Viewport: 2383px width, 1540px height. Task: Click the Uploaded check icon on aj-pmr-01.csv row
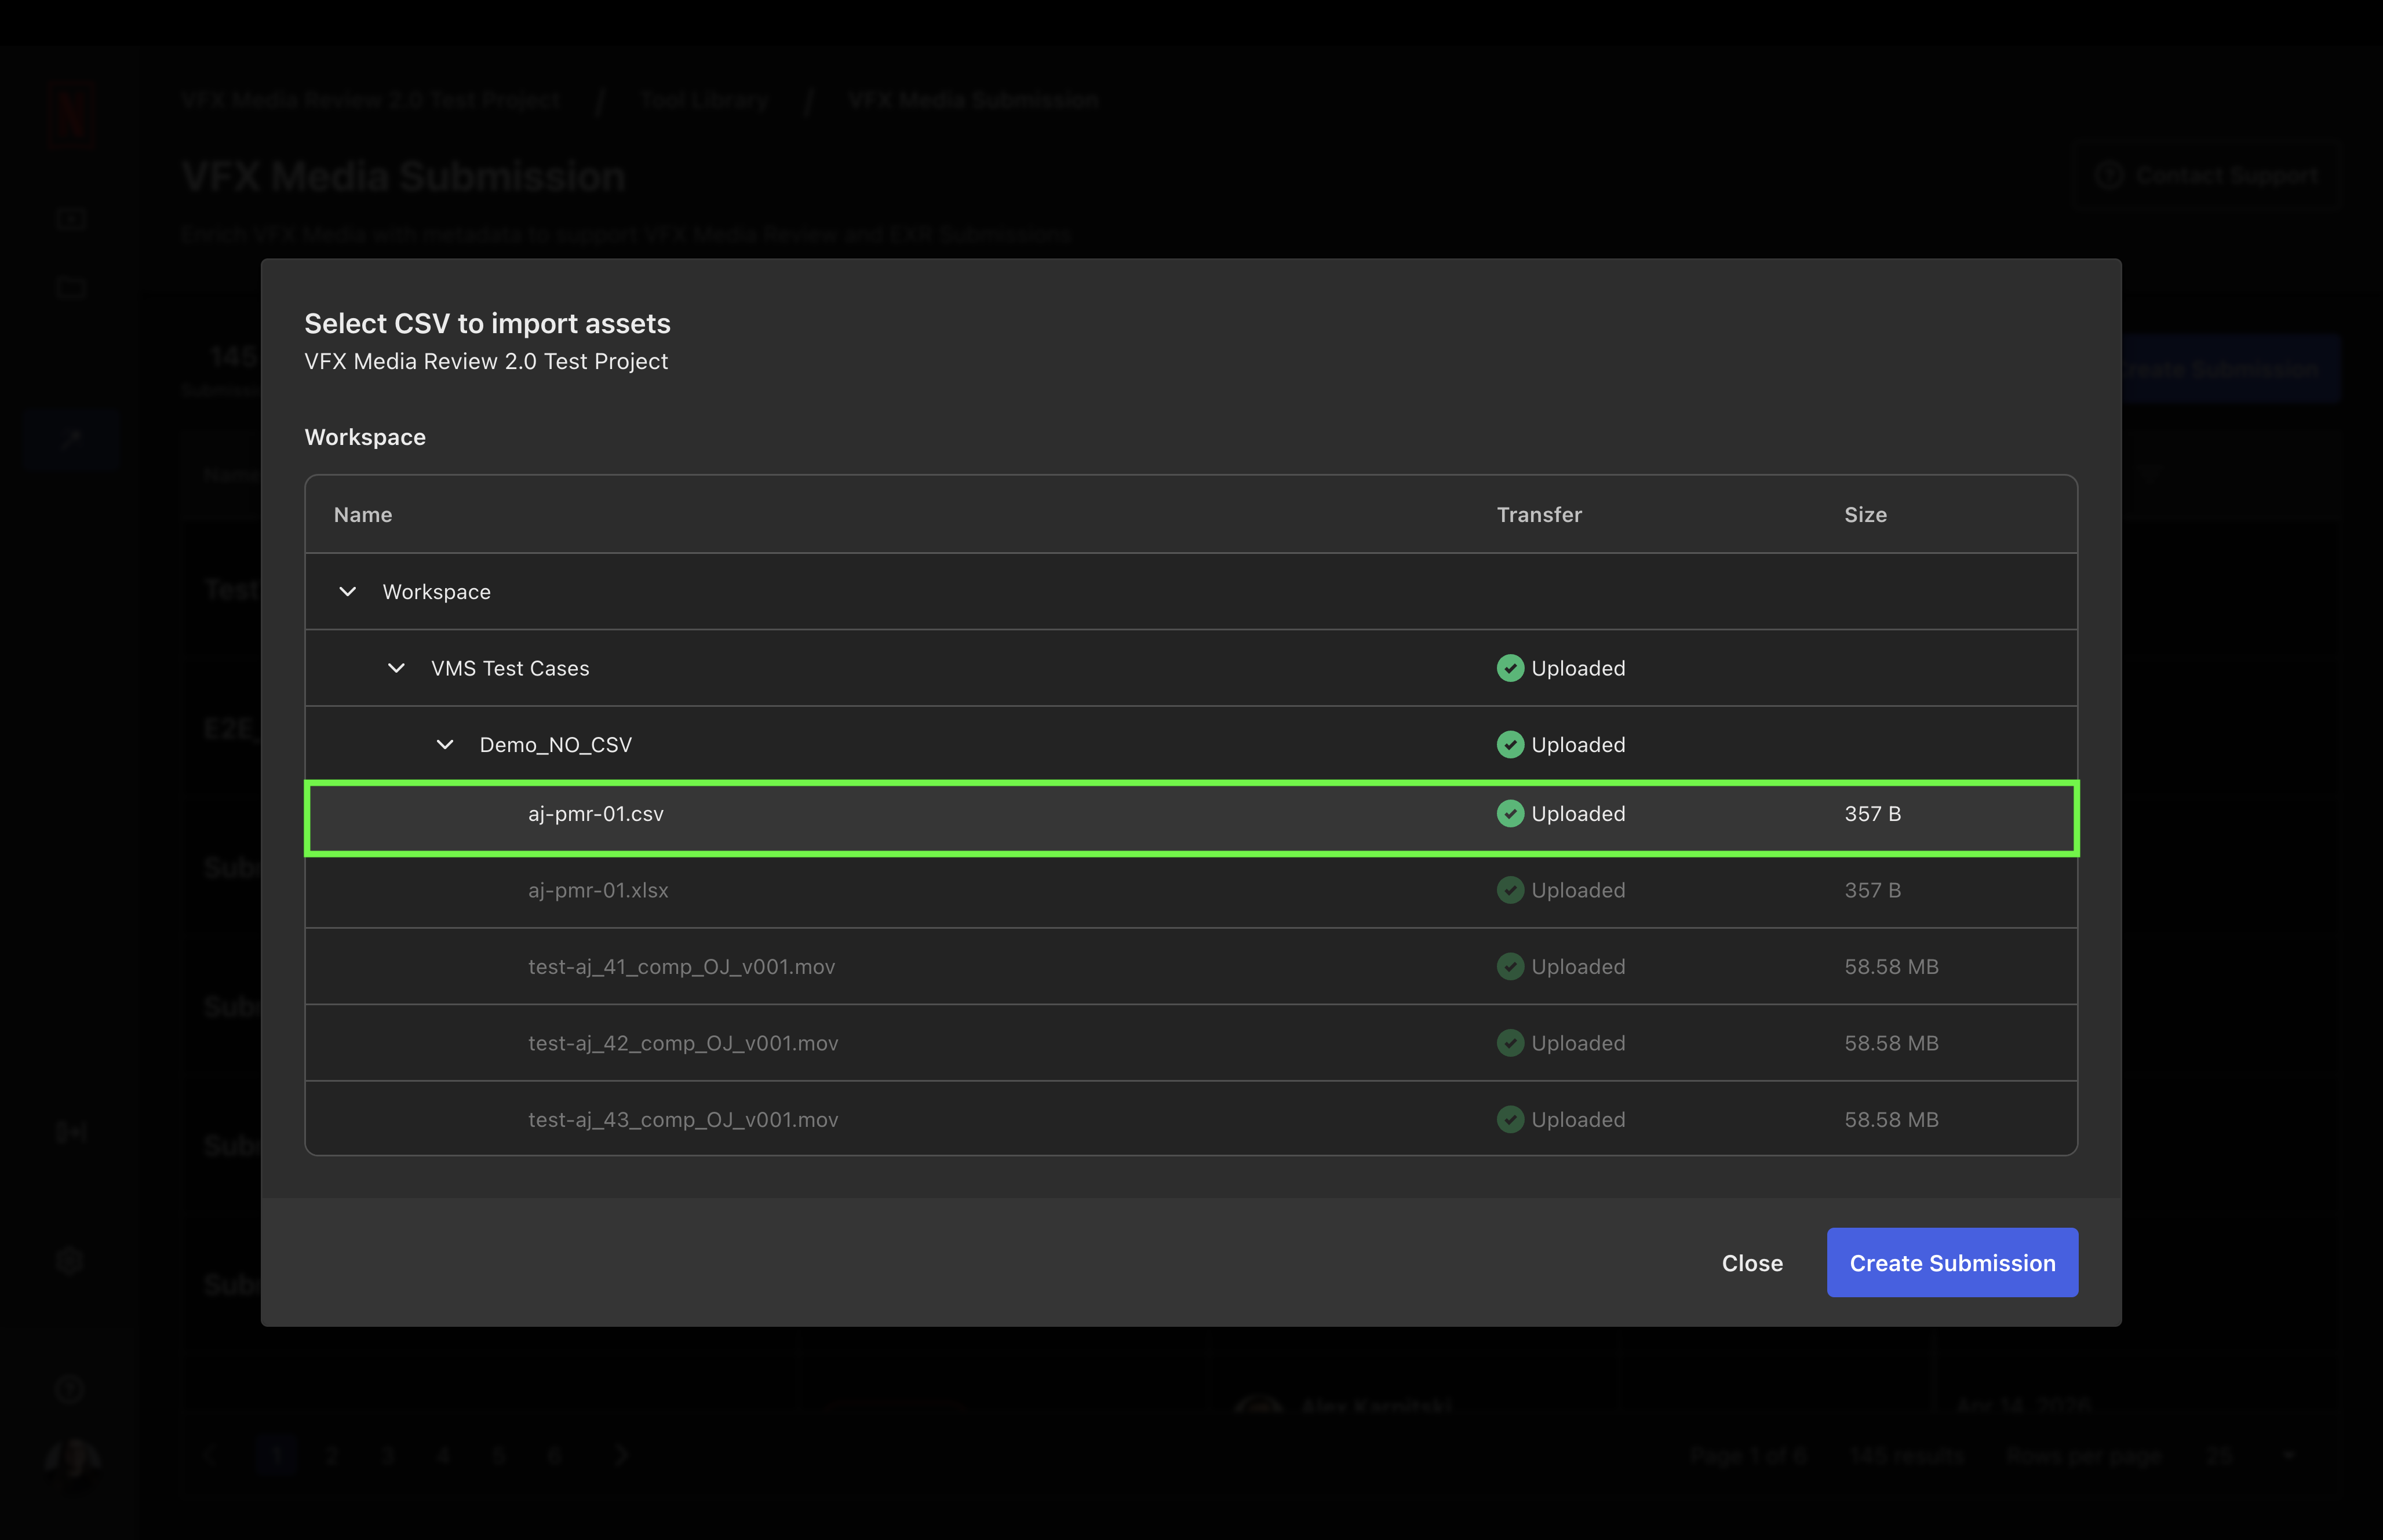tap(1510, 814)
